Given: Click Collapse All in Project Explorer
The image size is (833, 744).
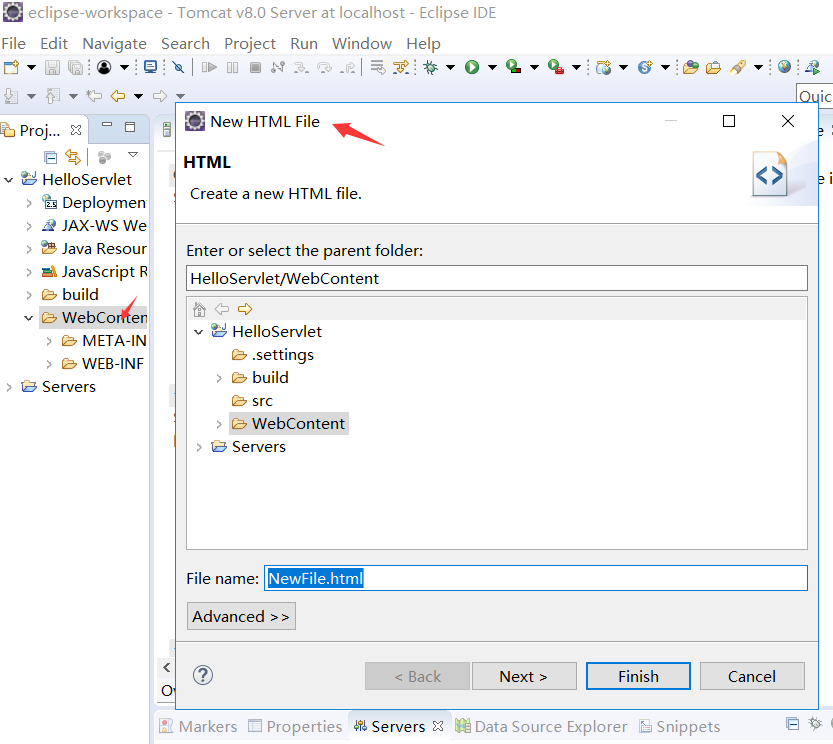Looking at the screenshot, I should tap(50, 157).
